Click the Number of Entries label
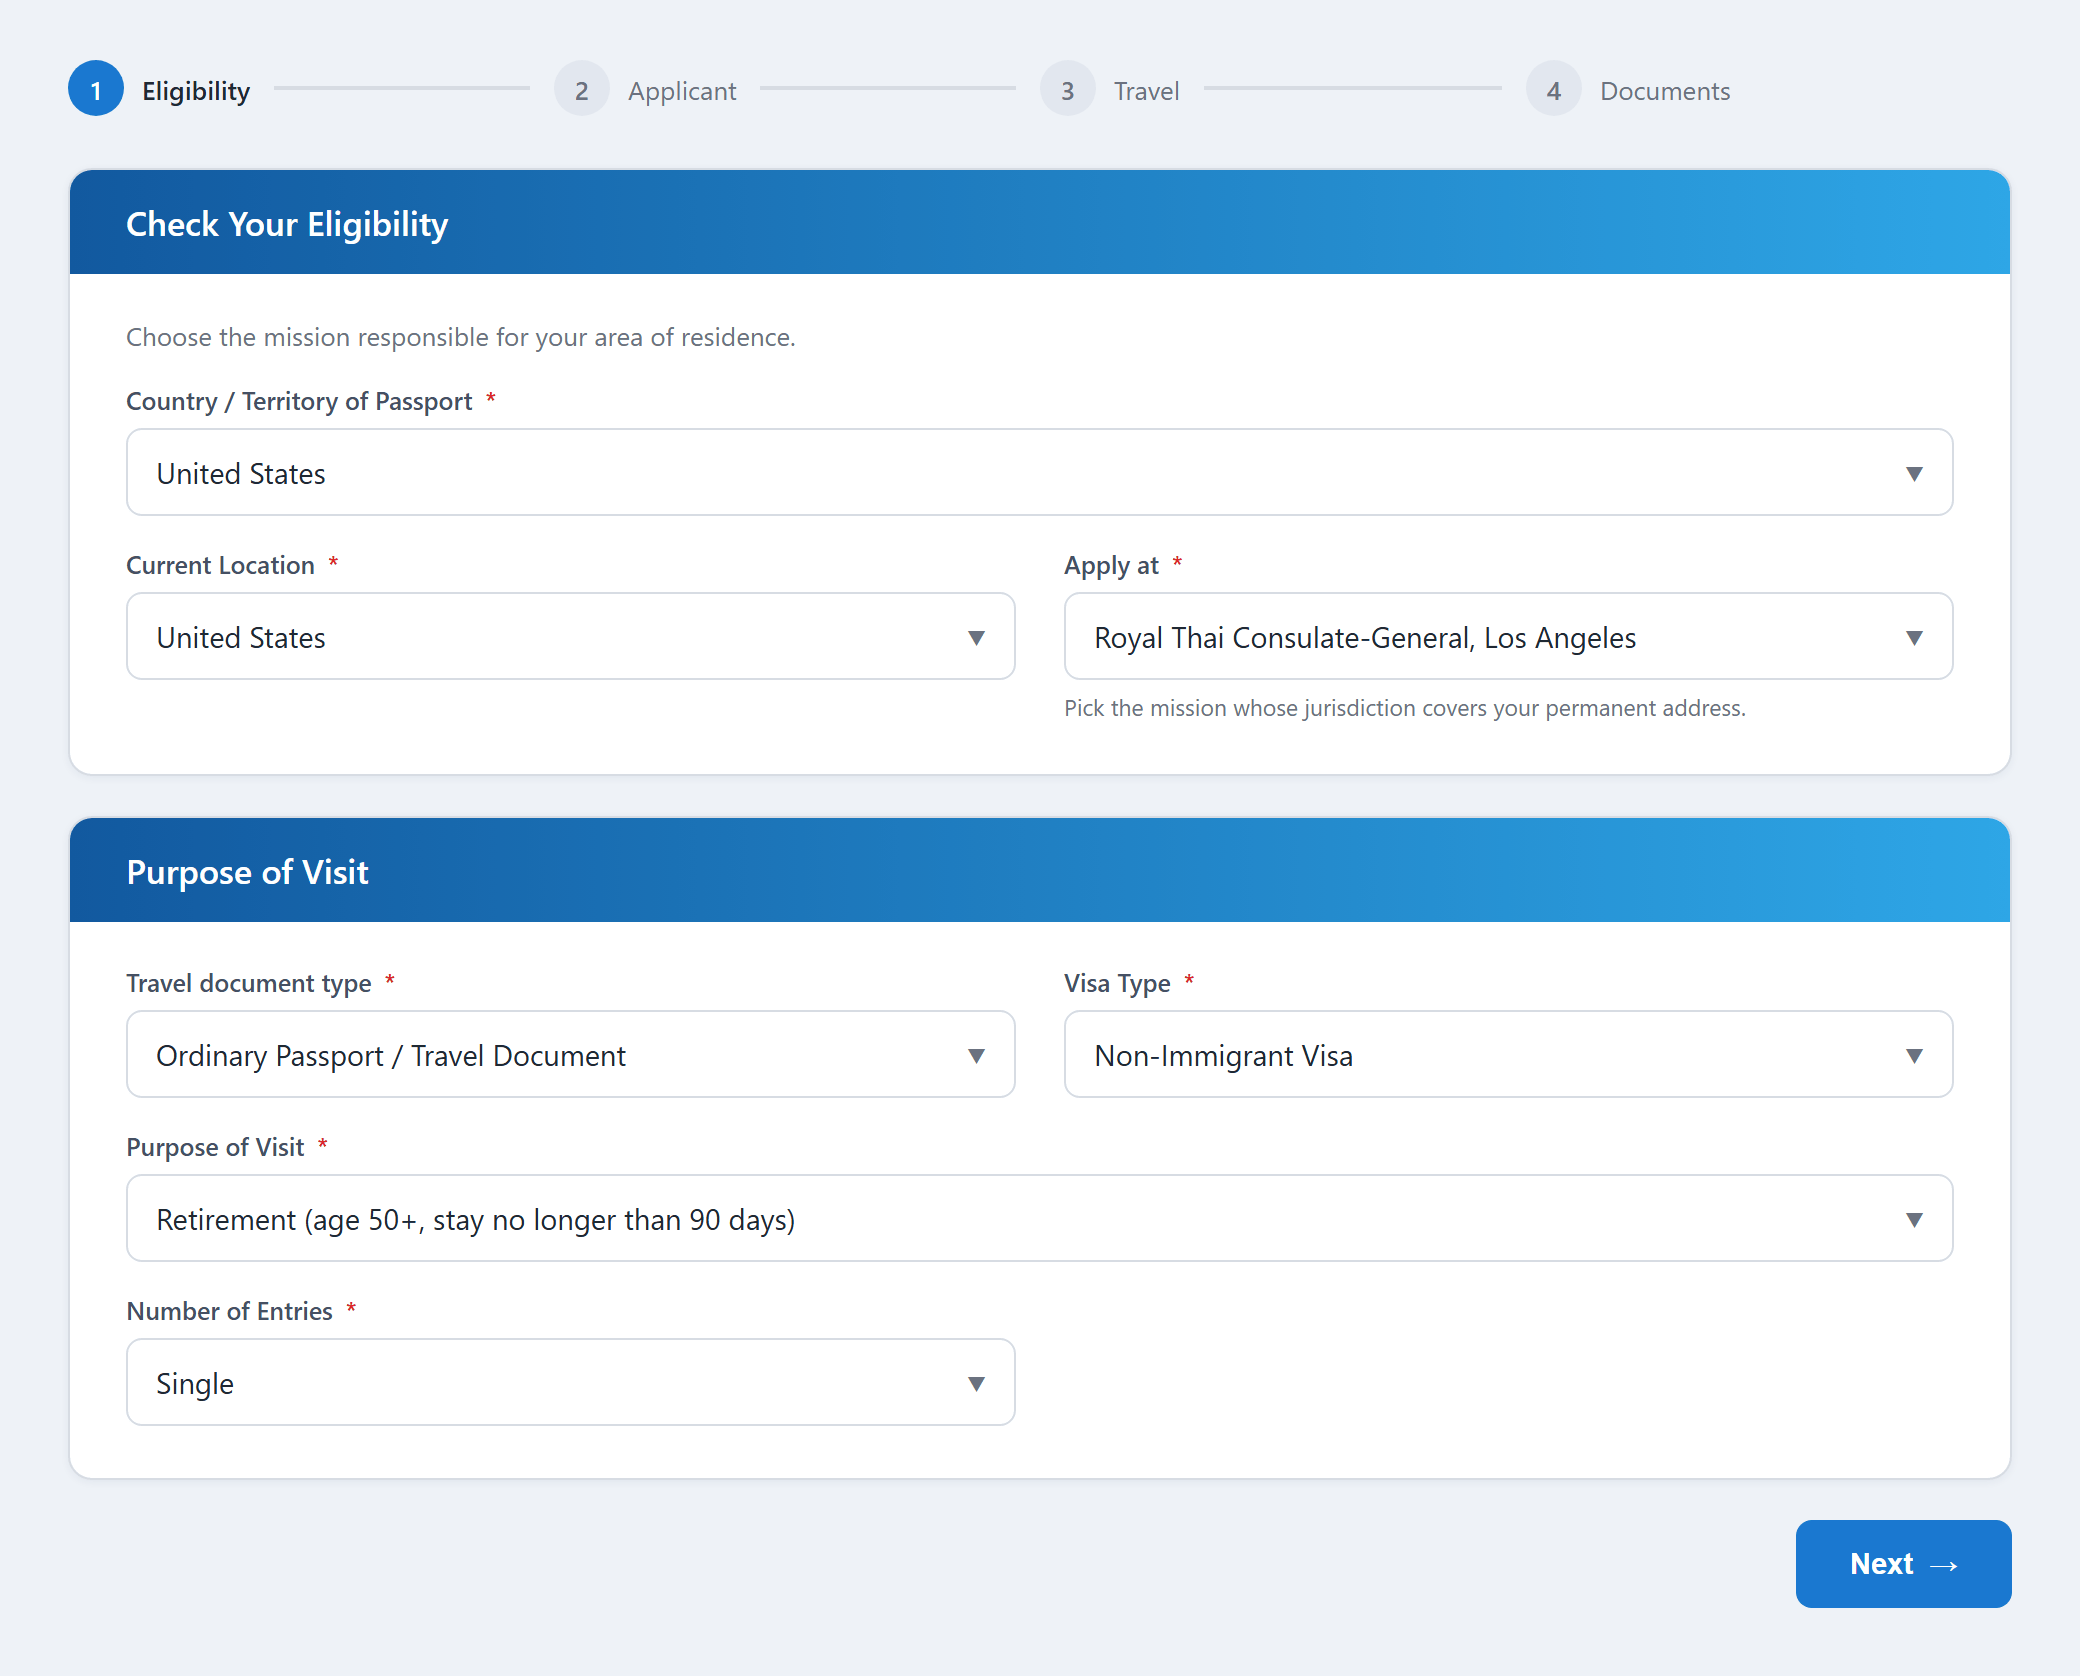This screenshot has width=2080, height=1676. point(229,1311)
